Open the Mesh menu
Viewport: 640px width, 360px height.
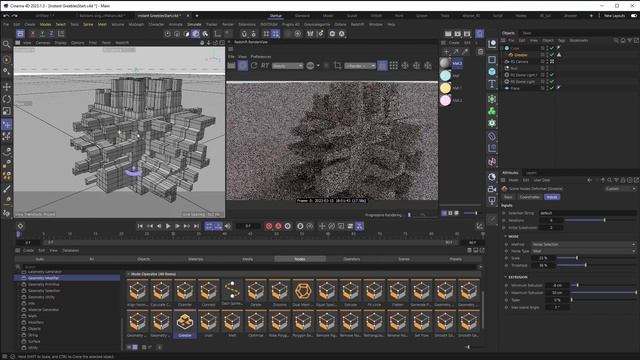[x=102, y=24]
